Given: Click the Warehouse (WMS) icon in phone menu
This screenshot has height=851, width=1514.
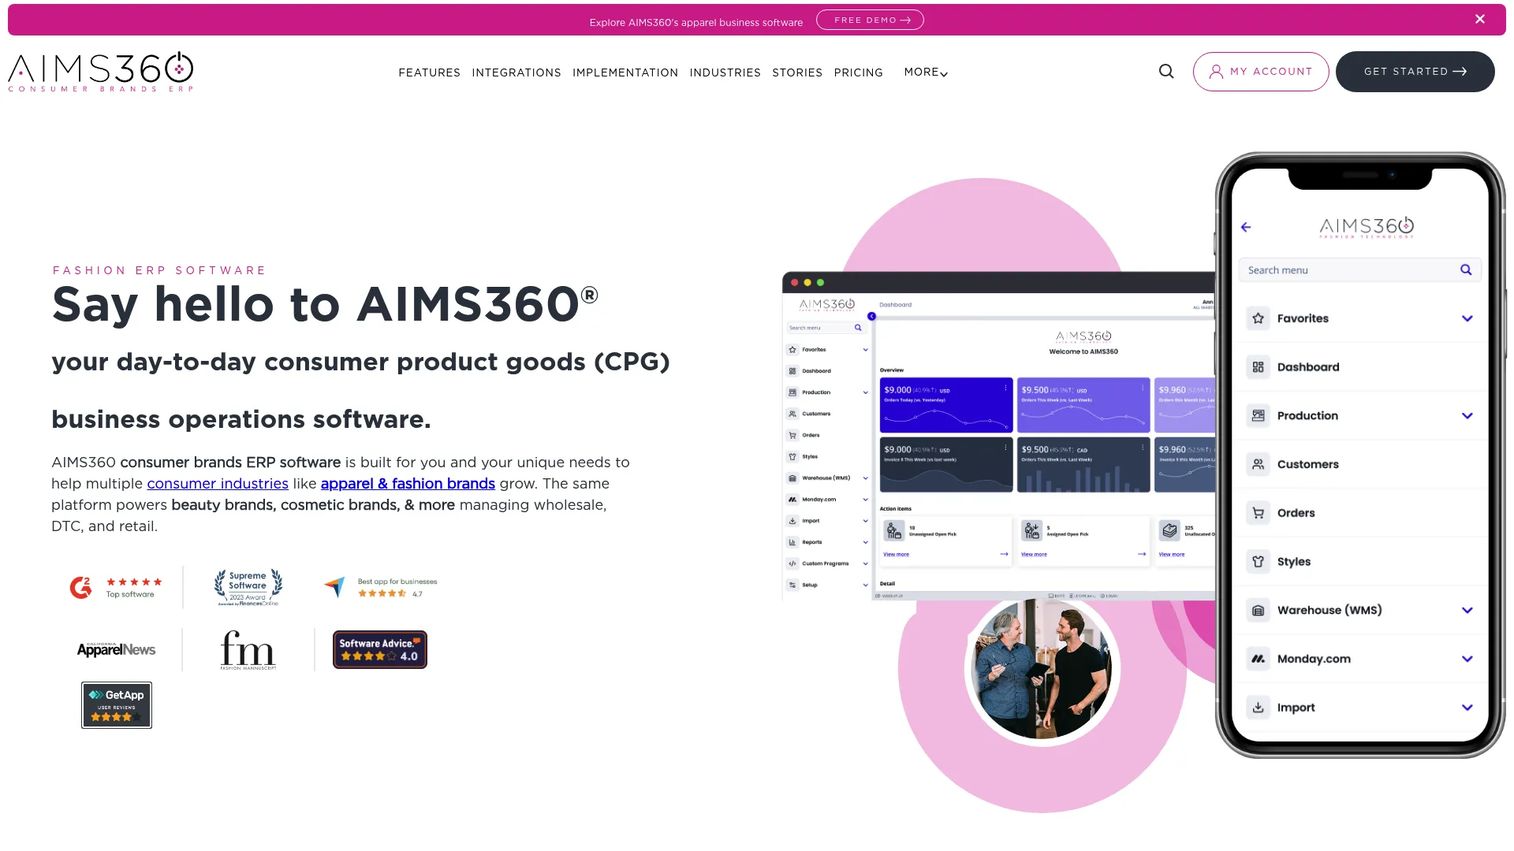Looking at the screenshot, I should tap(1258, 610).
